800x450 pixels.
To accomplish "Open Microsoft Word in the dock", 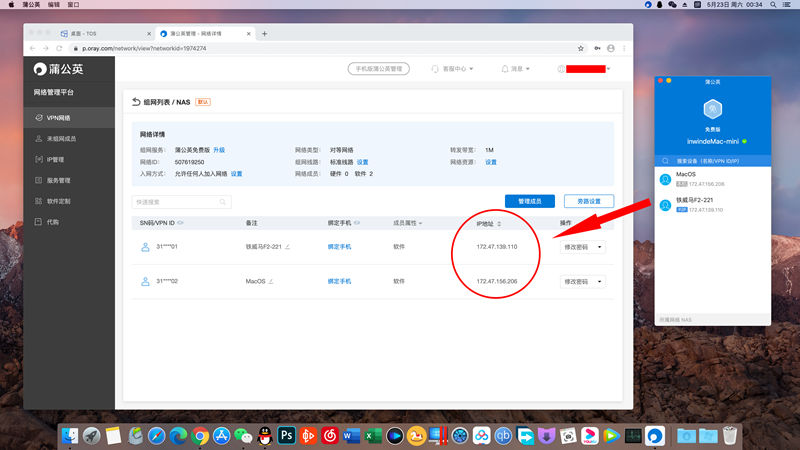I will pos(351,436).
